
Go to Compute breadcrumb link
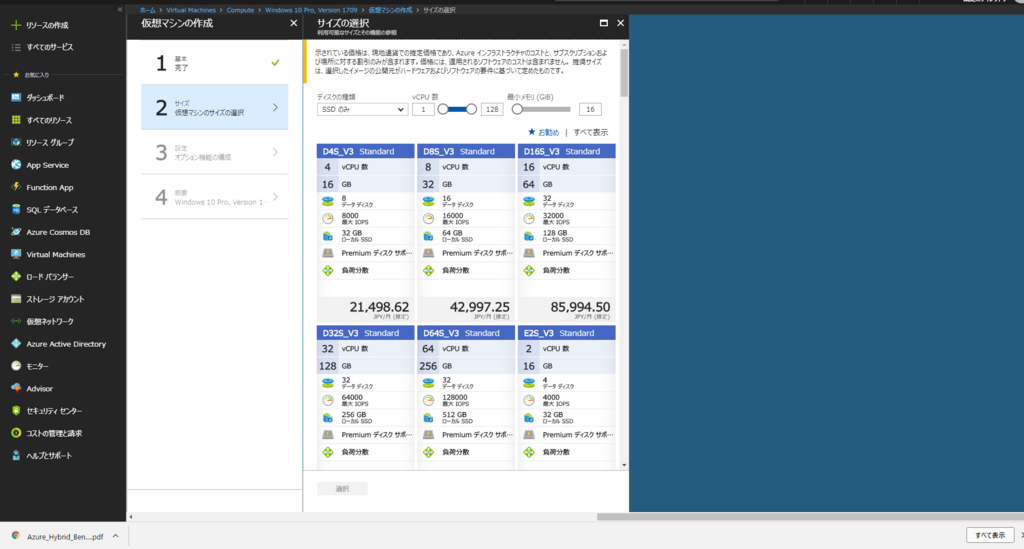coord(240,10)
